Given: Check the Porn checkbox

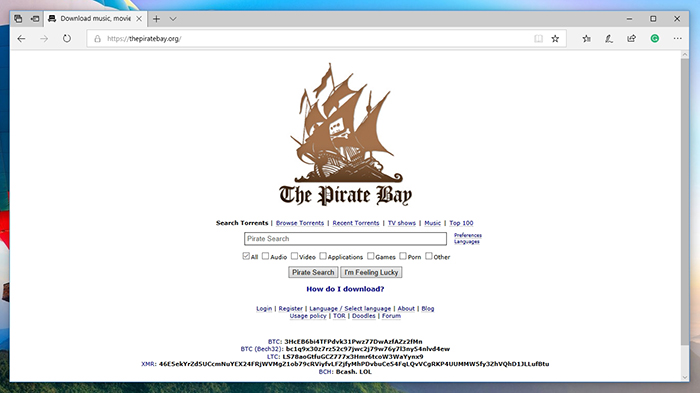Looking at the screenshot, I should coord(403,256).
